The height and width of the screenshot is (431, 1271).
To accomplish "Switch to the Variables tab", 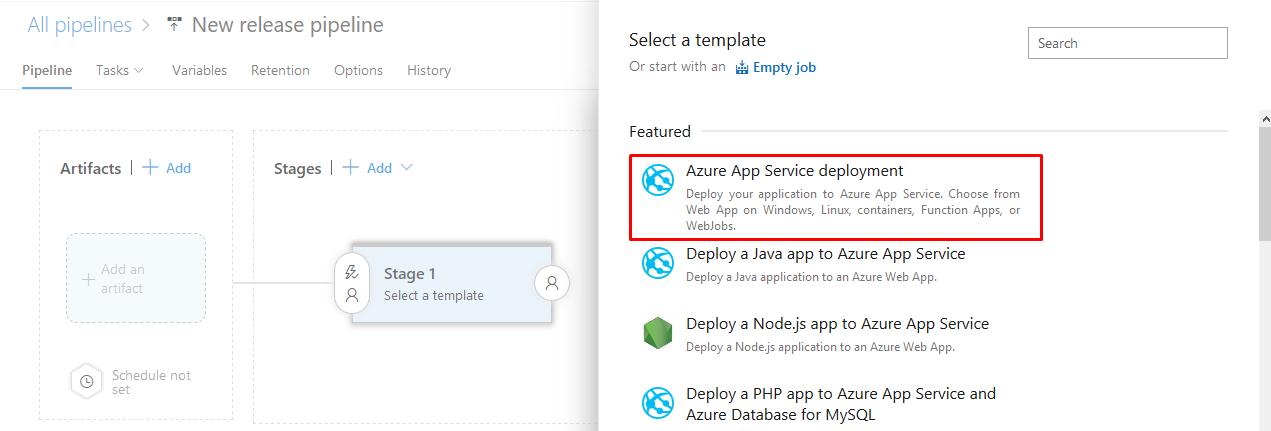I will pyautogui.click(x=199, y=70).
